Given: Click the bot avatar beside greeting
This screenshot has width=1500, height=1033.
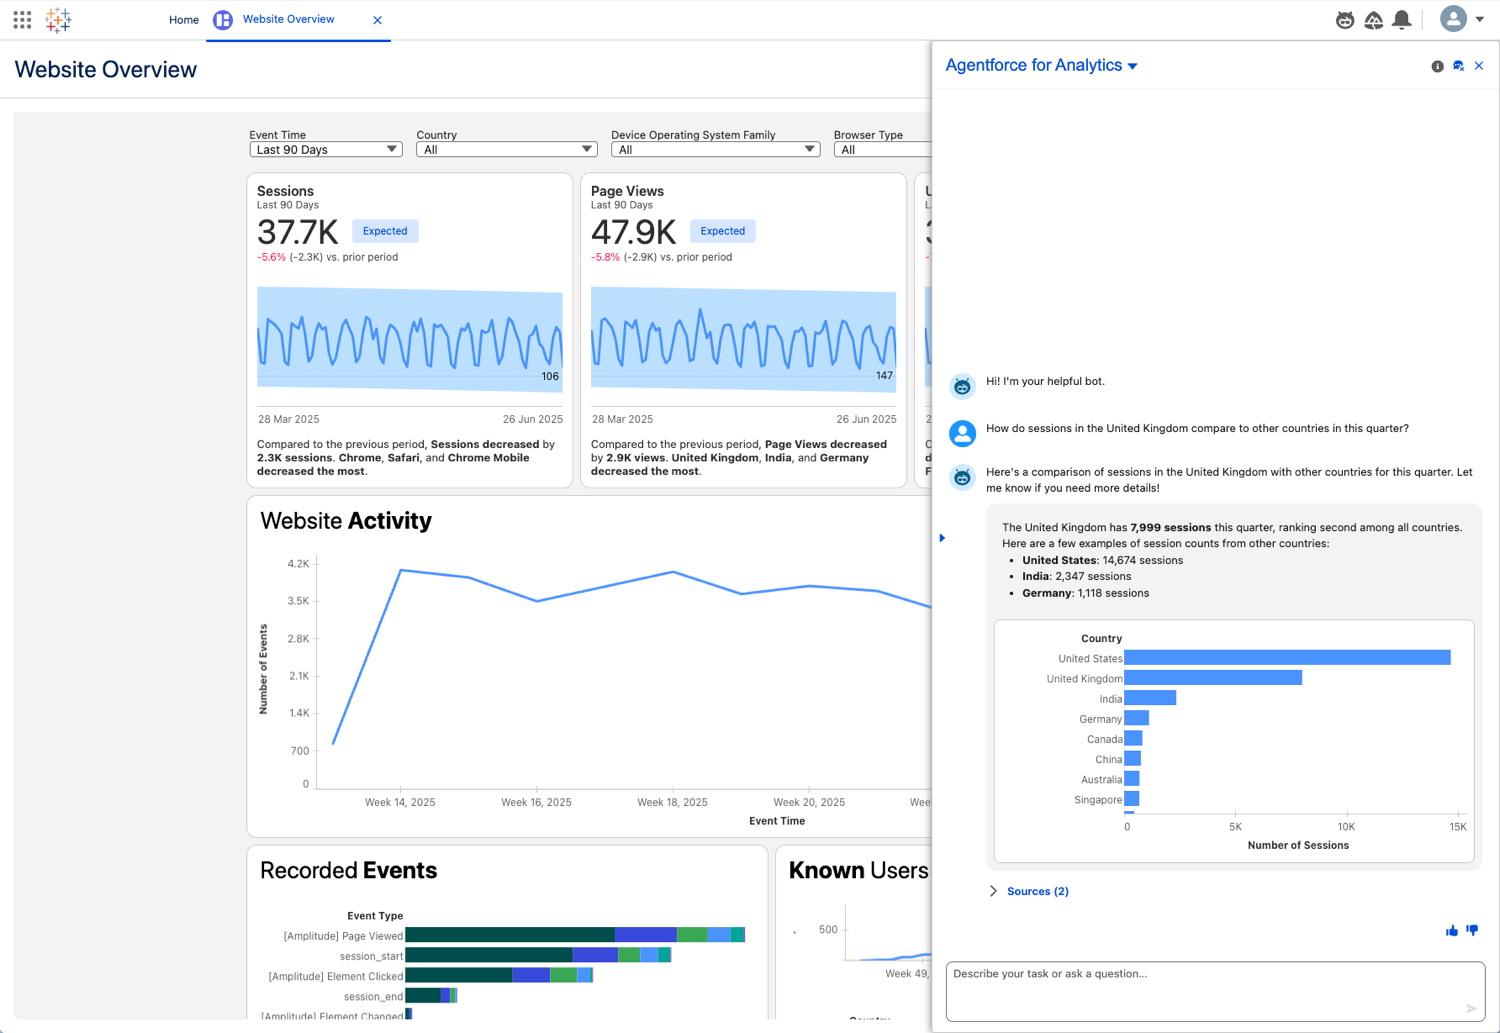Looking at the screenshot, I should click(962, 385).
